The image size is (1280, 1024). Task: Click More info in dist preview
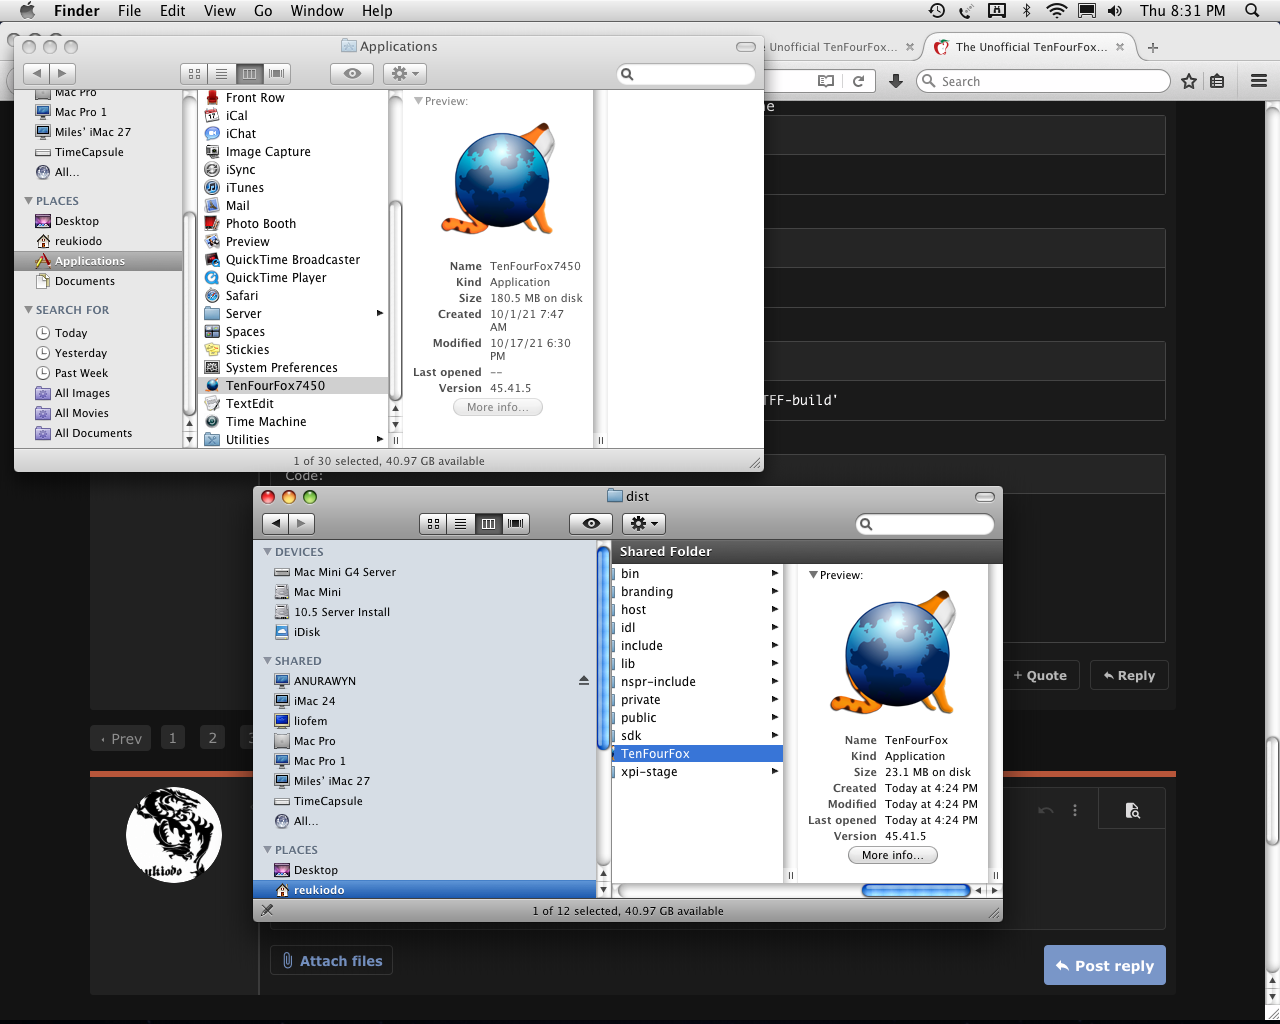[x=893, y=855]
